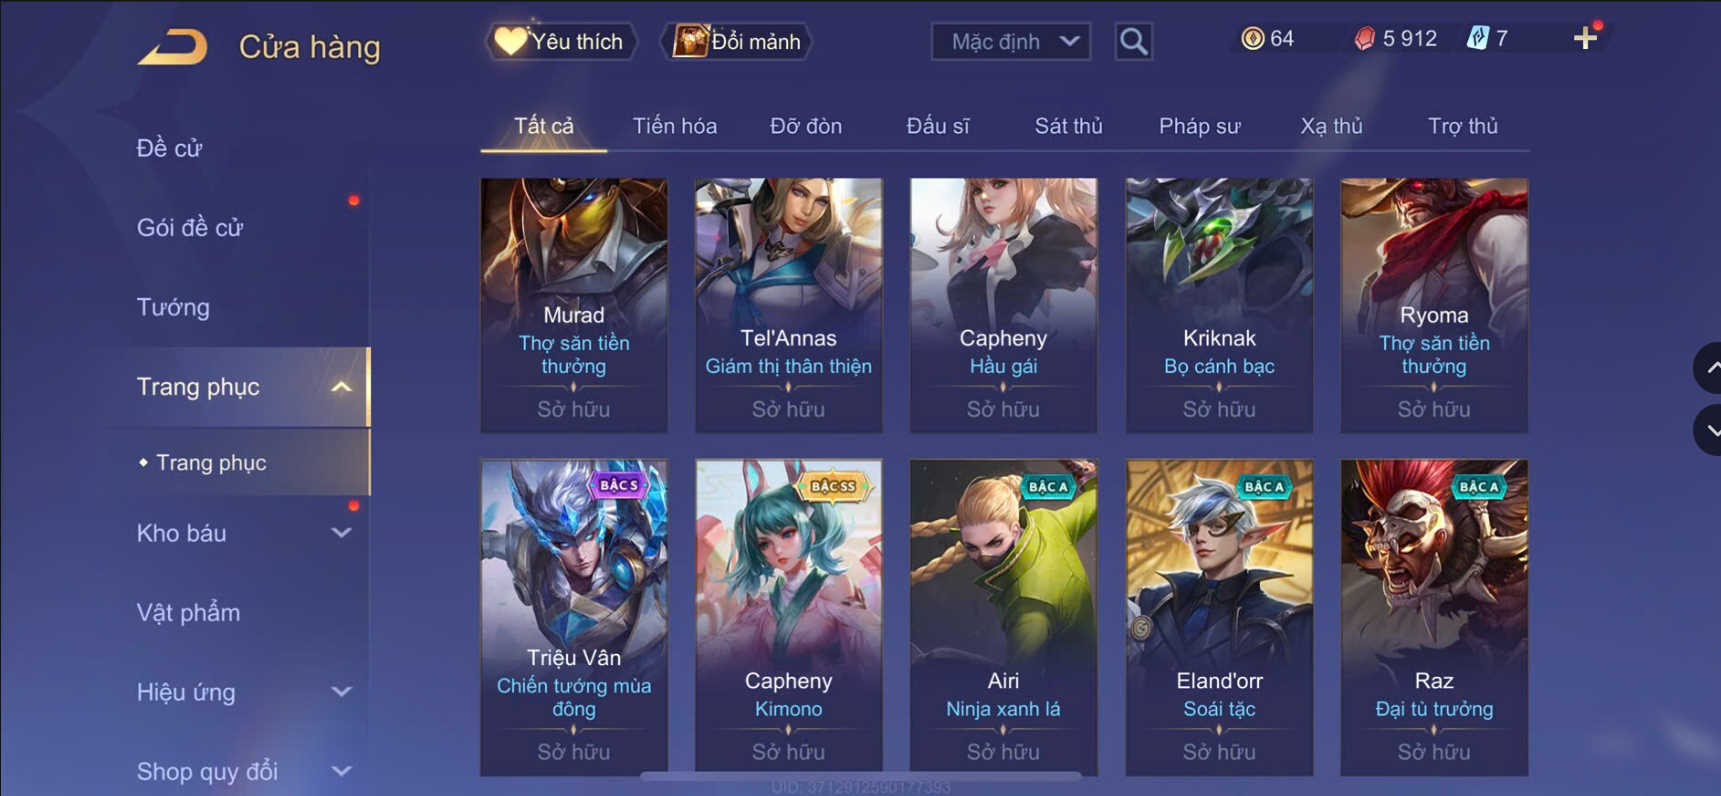Click the page-down arrow on right edge
1721x796 pixels.
(1709, 431)
